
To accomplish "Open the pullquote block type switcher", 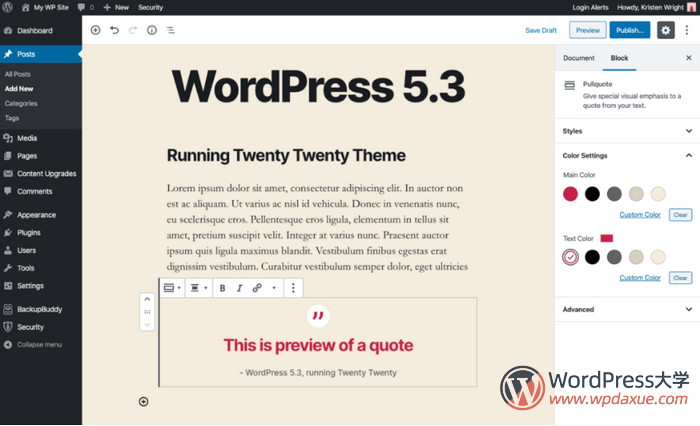I will [x=172, y=288].
